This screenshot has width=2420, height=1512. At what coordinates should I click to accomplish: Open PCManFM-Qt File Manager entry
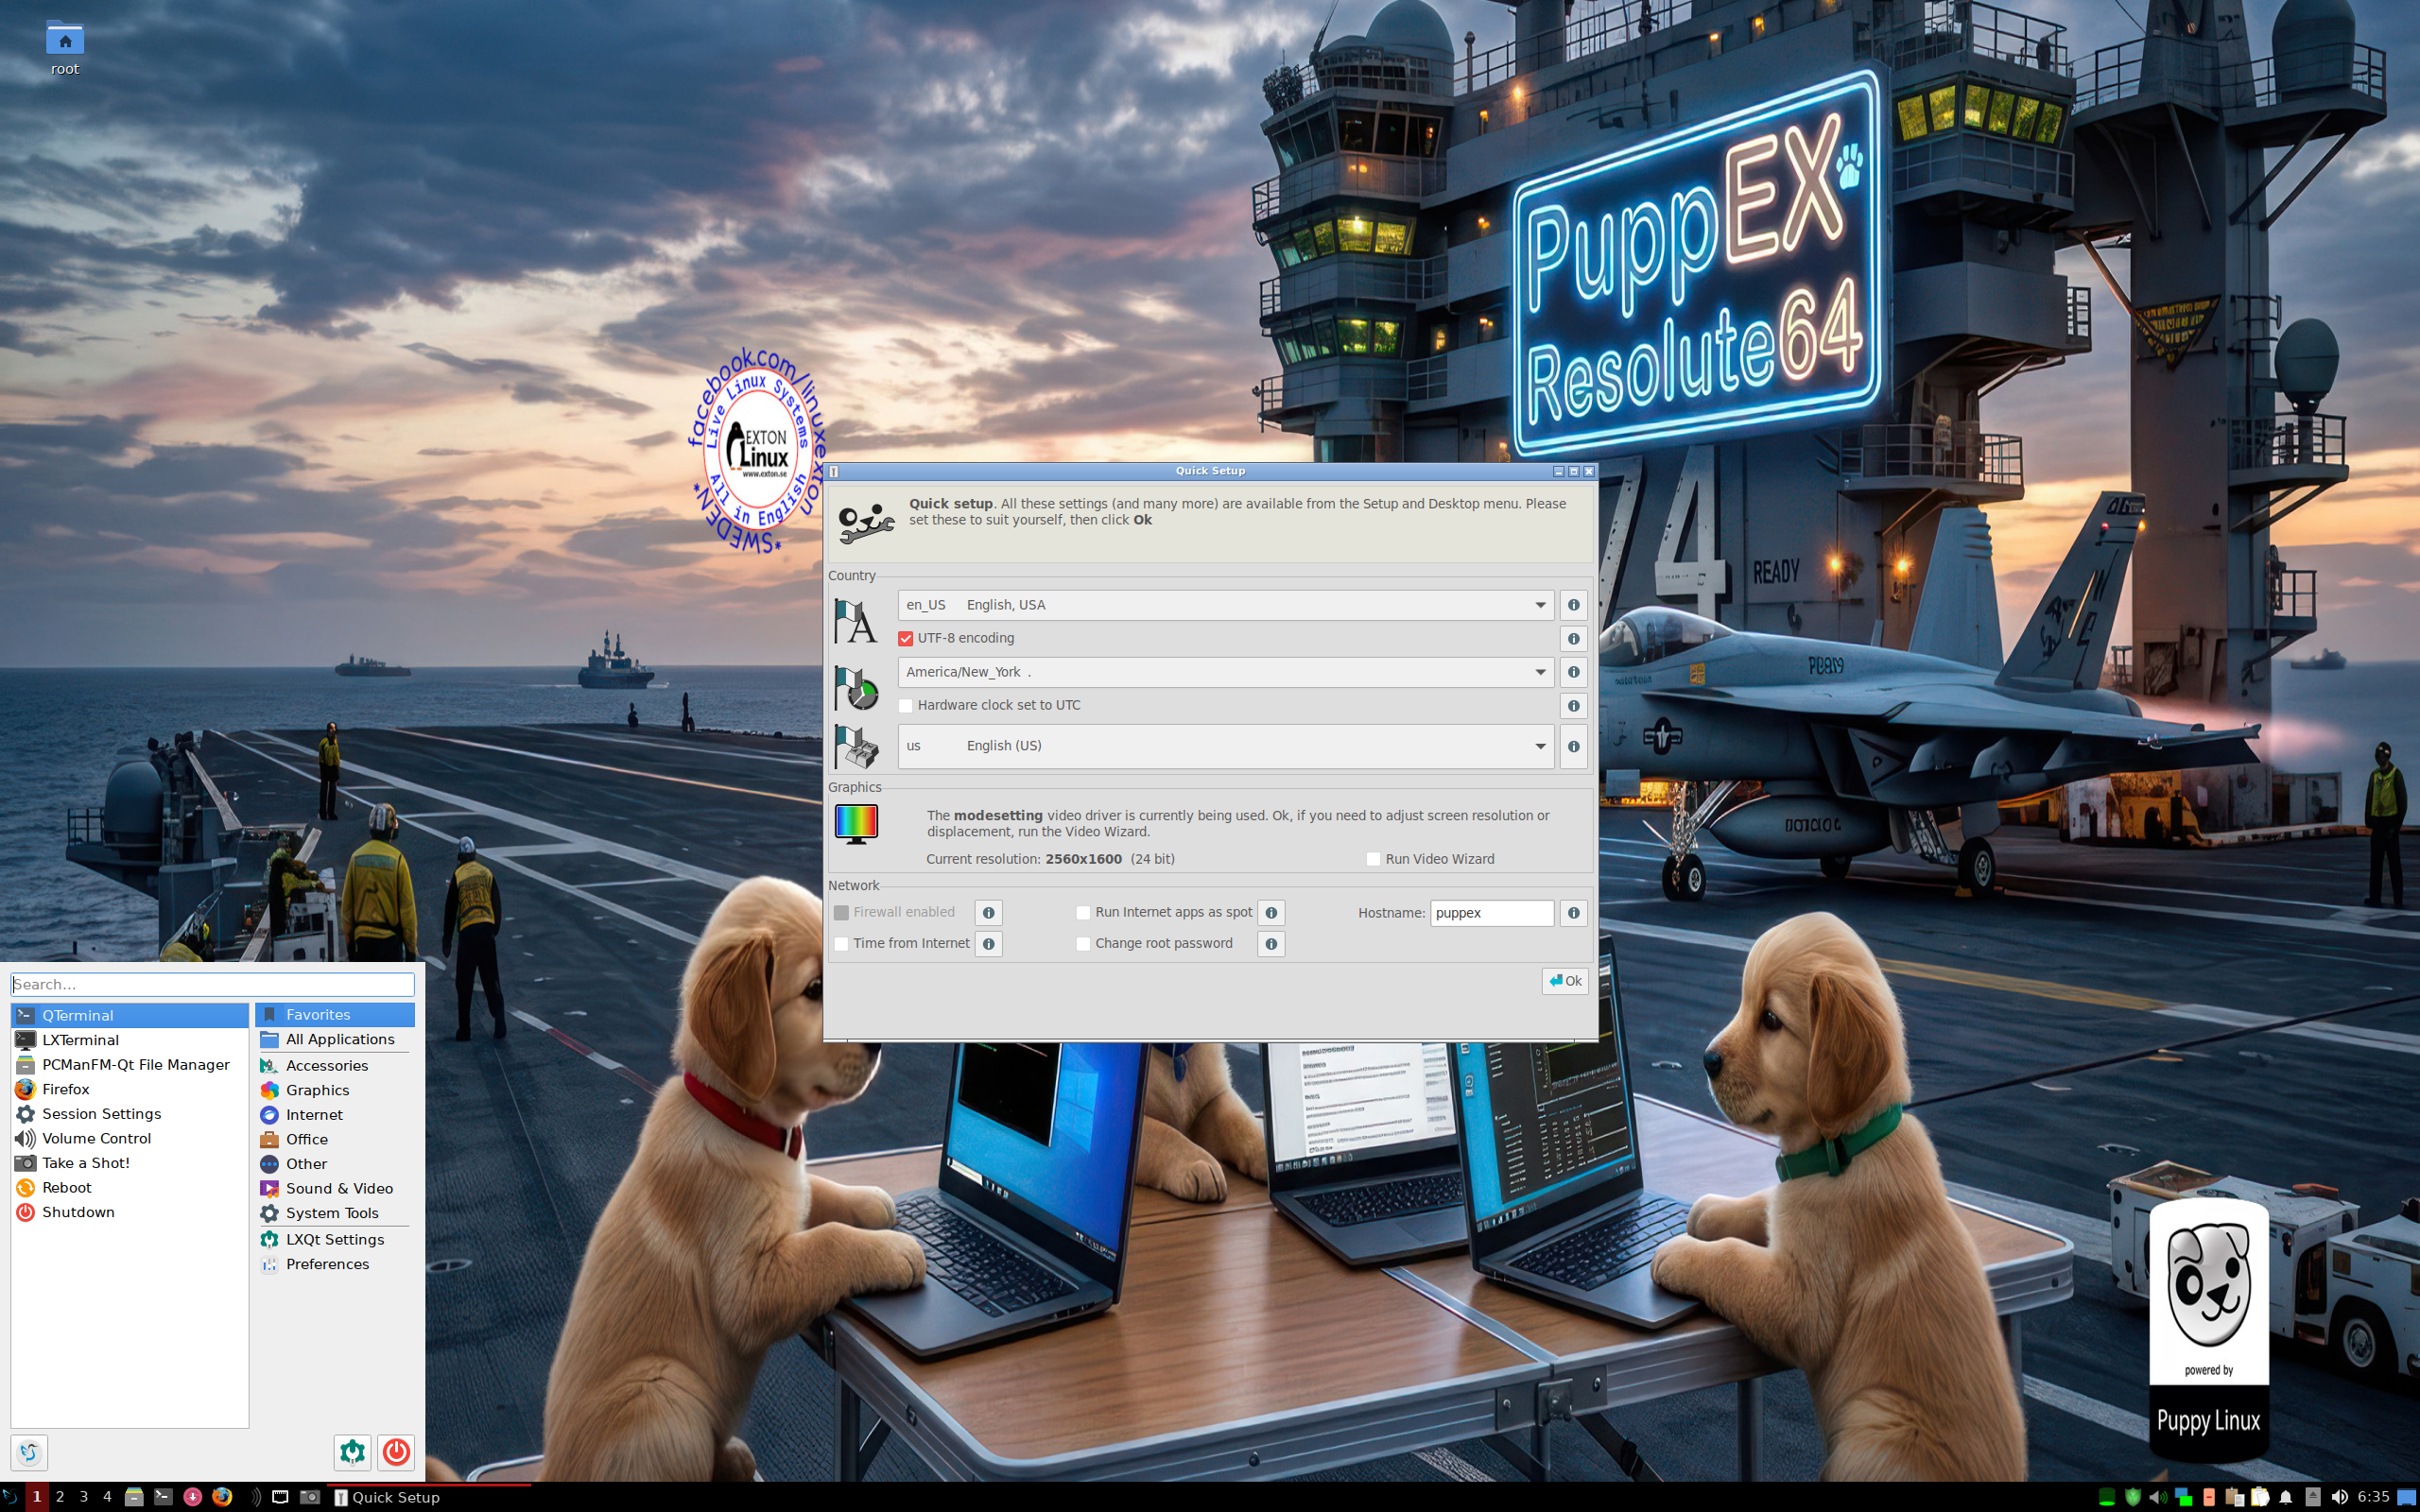(130, 1065)
